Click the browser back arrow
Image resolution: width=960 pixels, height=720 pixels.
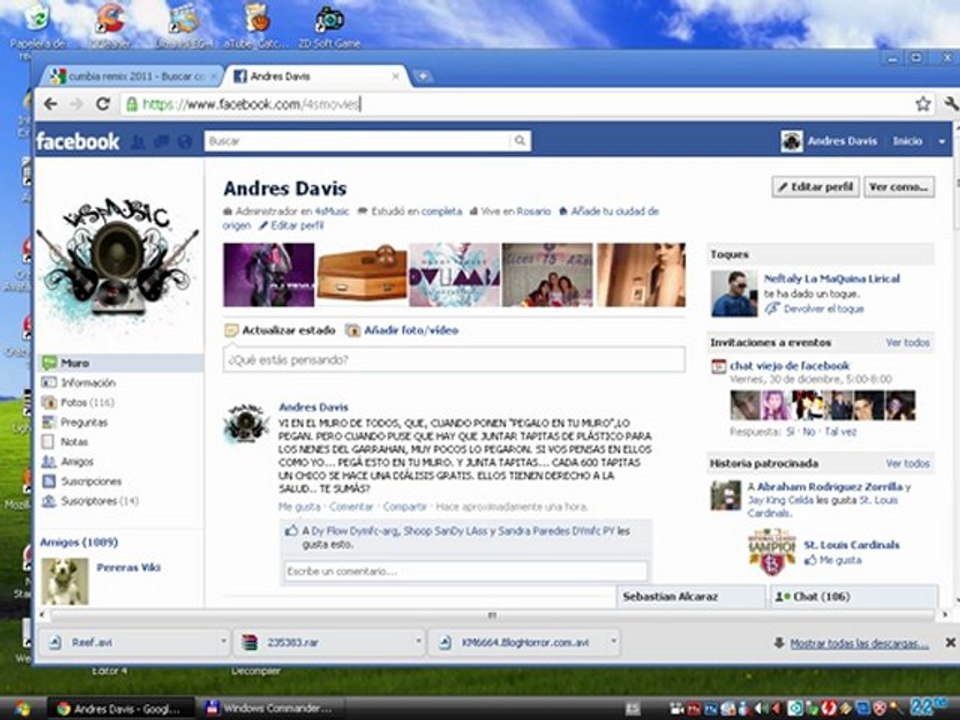click(x=50, y=104)
